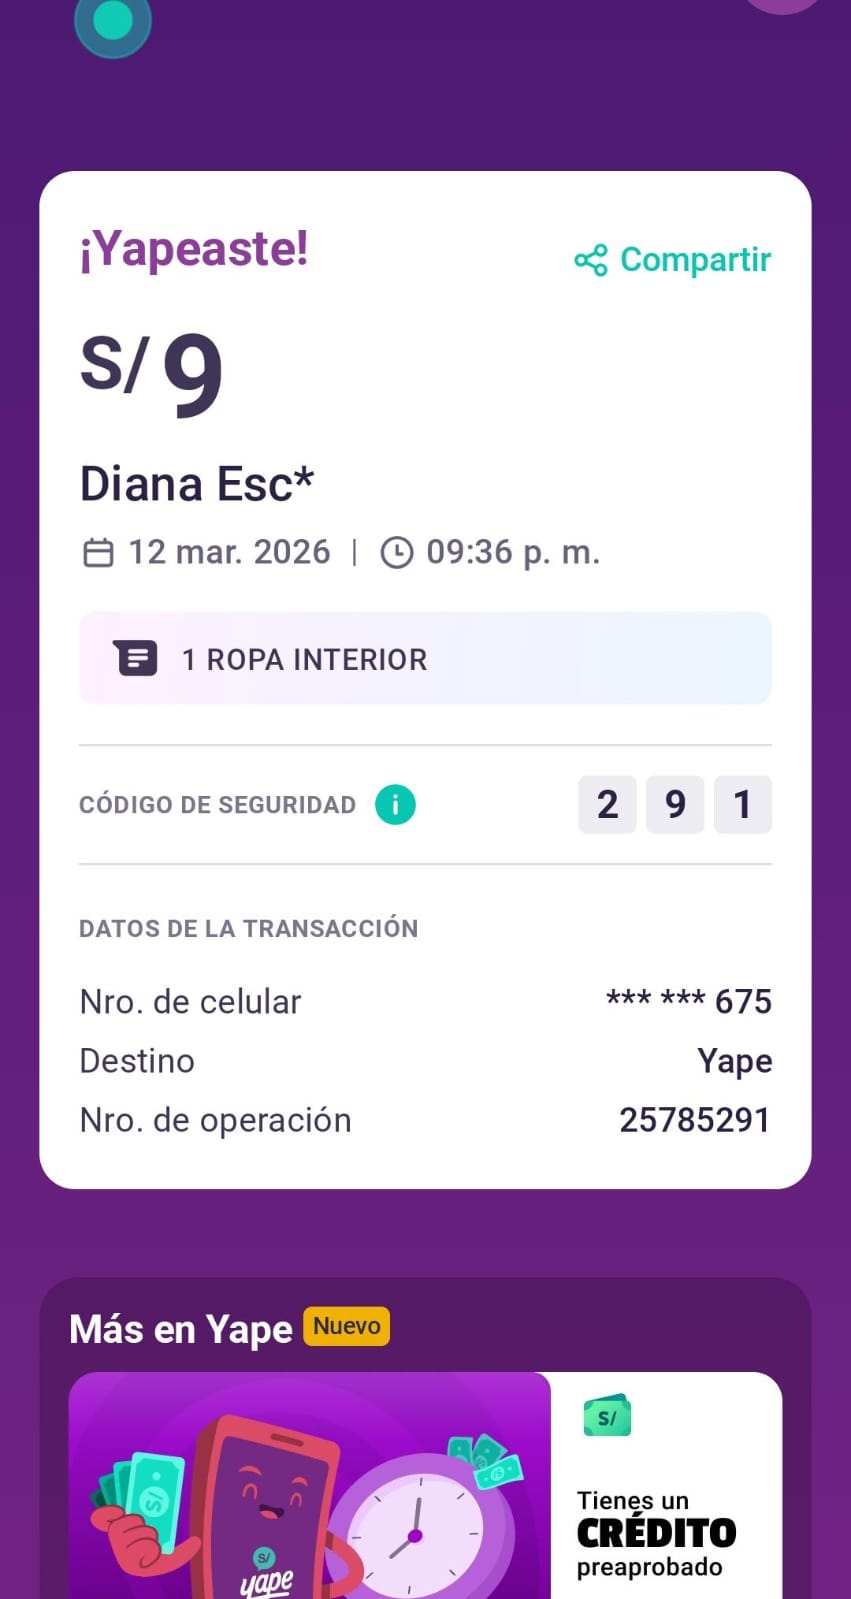Tap security code digit 1
Image resolution: width=851 pixels, height=1599 pixels.
[x=742, y=804]
